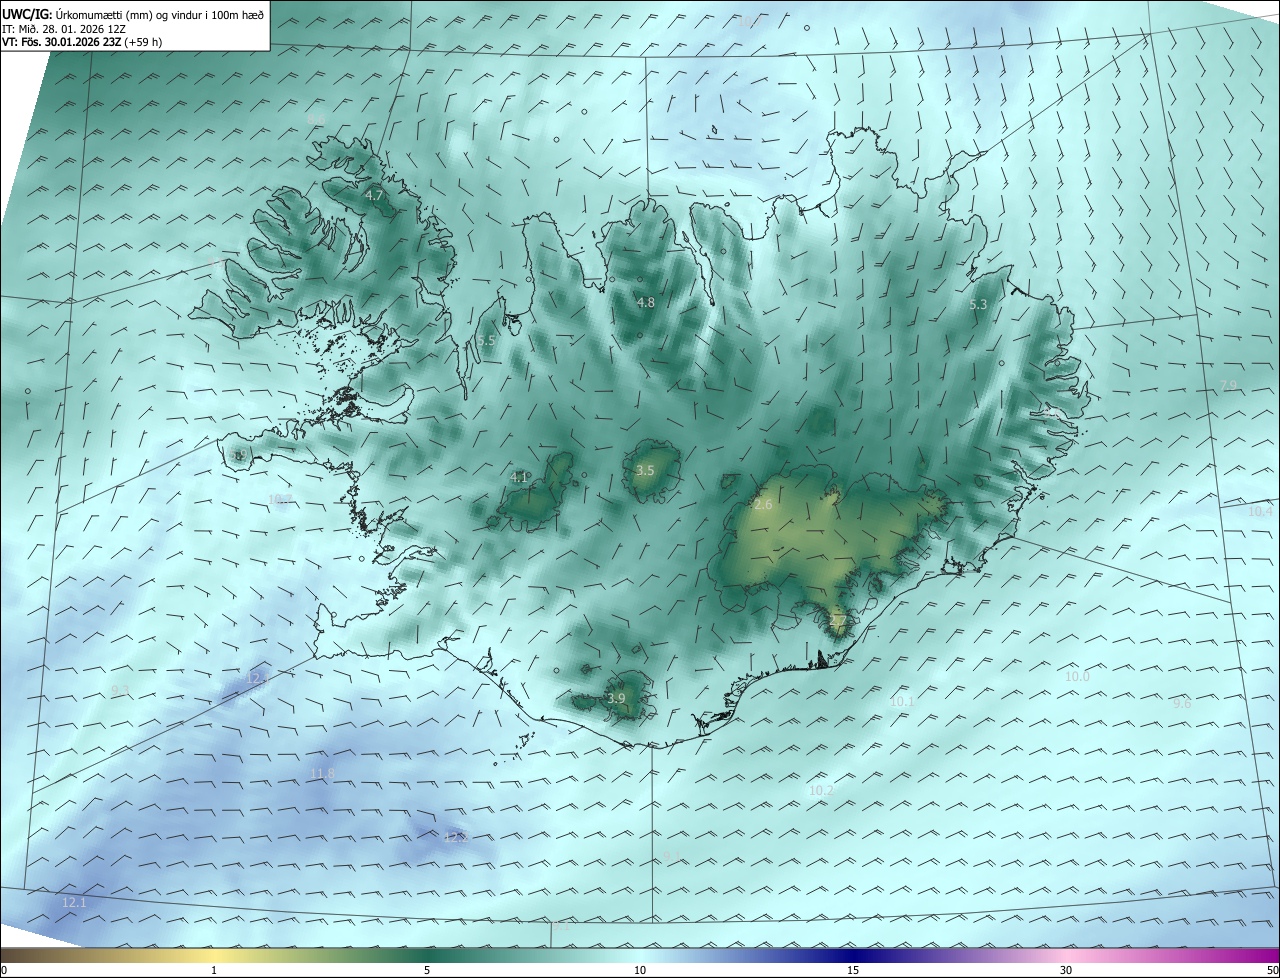Click the 4.8 value in north Iceland
1280x978 pixels.
(645, 302)
